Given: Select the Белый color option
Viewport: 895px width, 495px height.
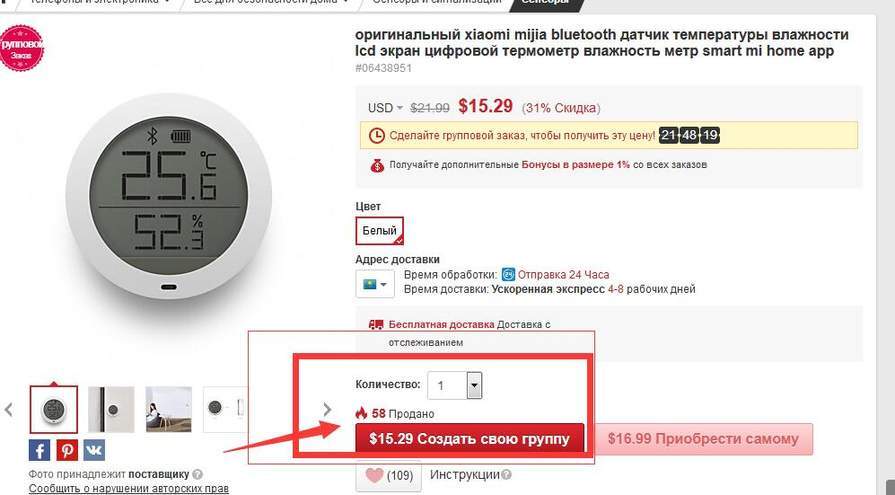Looking at the screenshot, I should click(x=380, y=231).
